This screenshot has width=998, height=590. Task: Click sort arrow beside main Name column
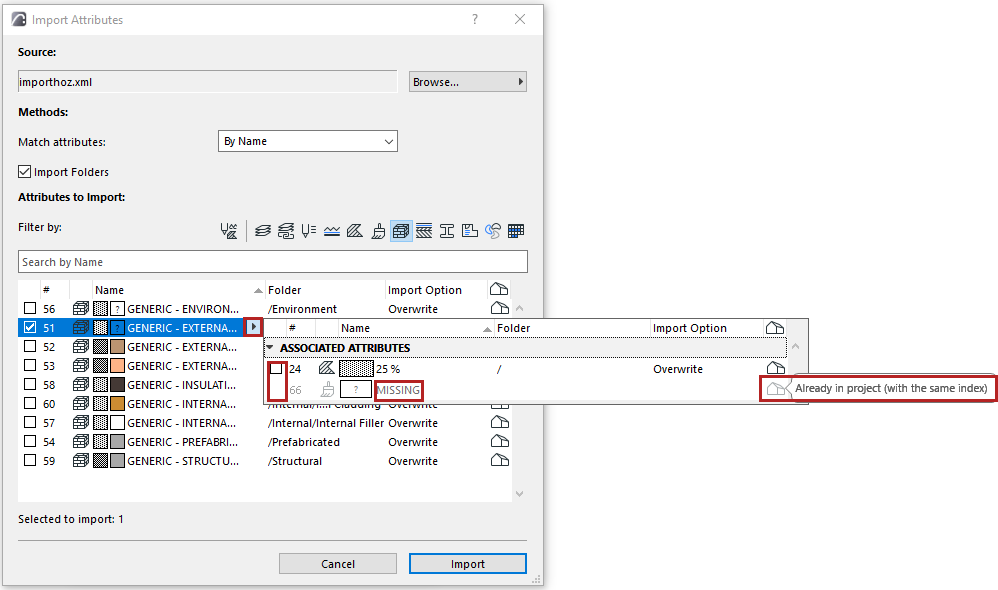[x=258, y=291]
